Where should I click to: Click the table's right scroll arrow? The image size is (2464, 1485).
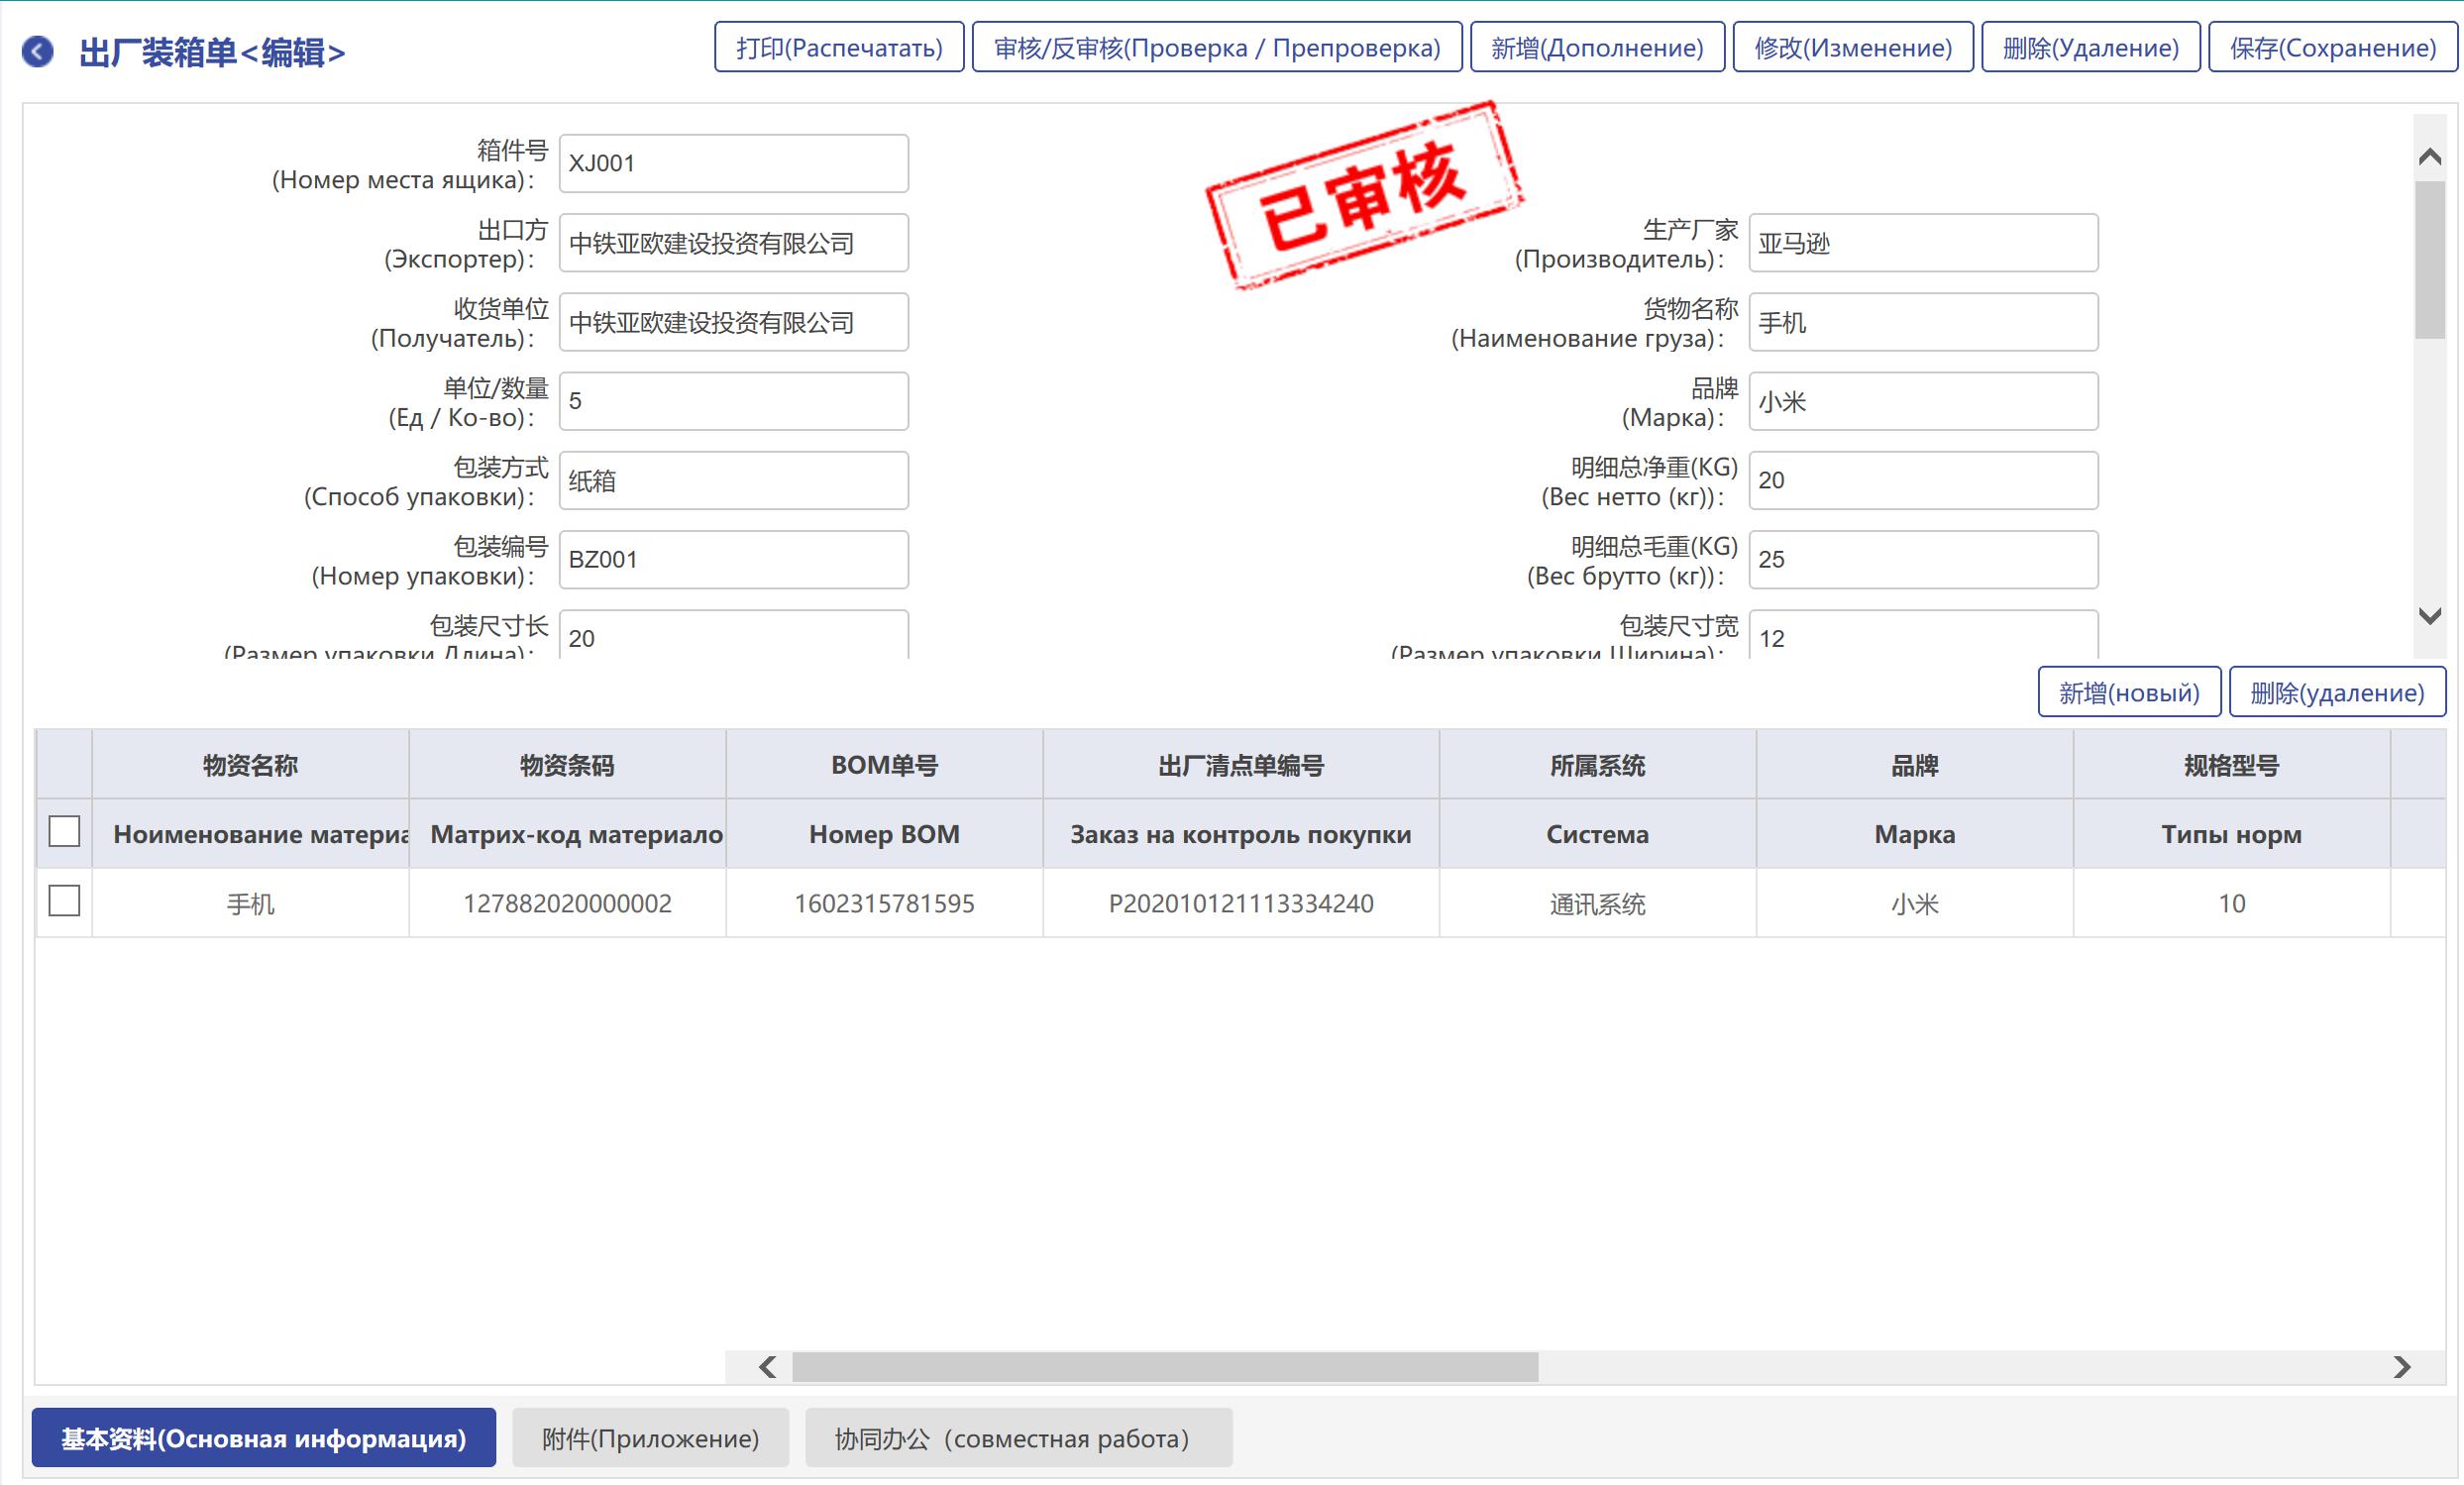coord(2402,1366)
